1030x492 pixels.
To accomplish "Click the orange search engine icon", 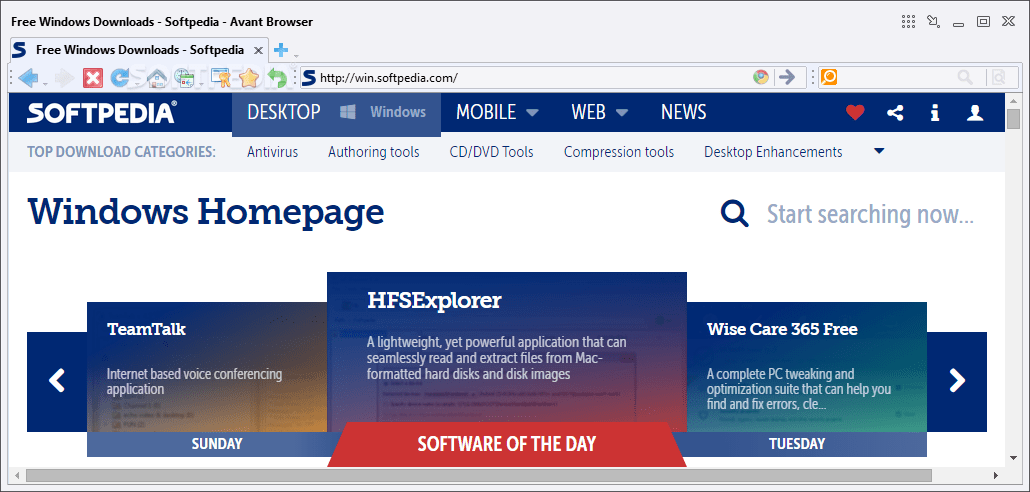I will pos(829,78).
